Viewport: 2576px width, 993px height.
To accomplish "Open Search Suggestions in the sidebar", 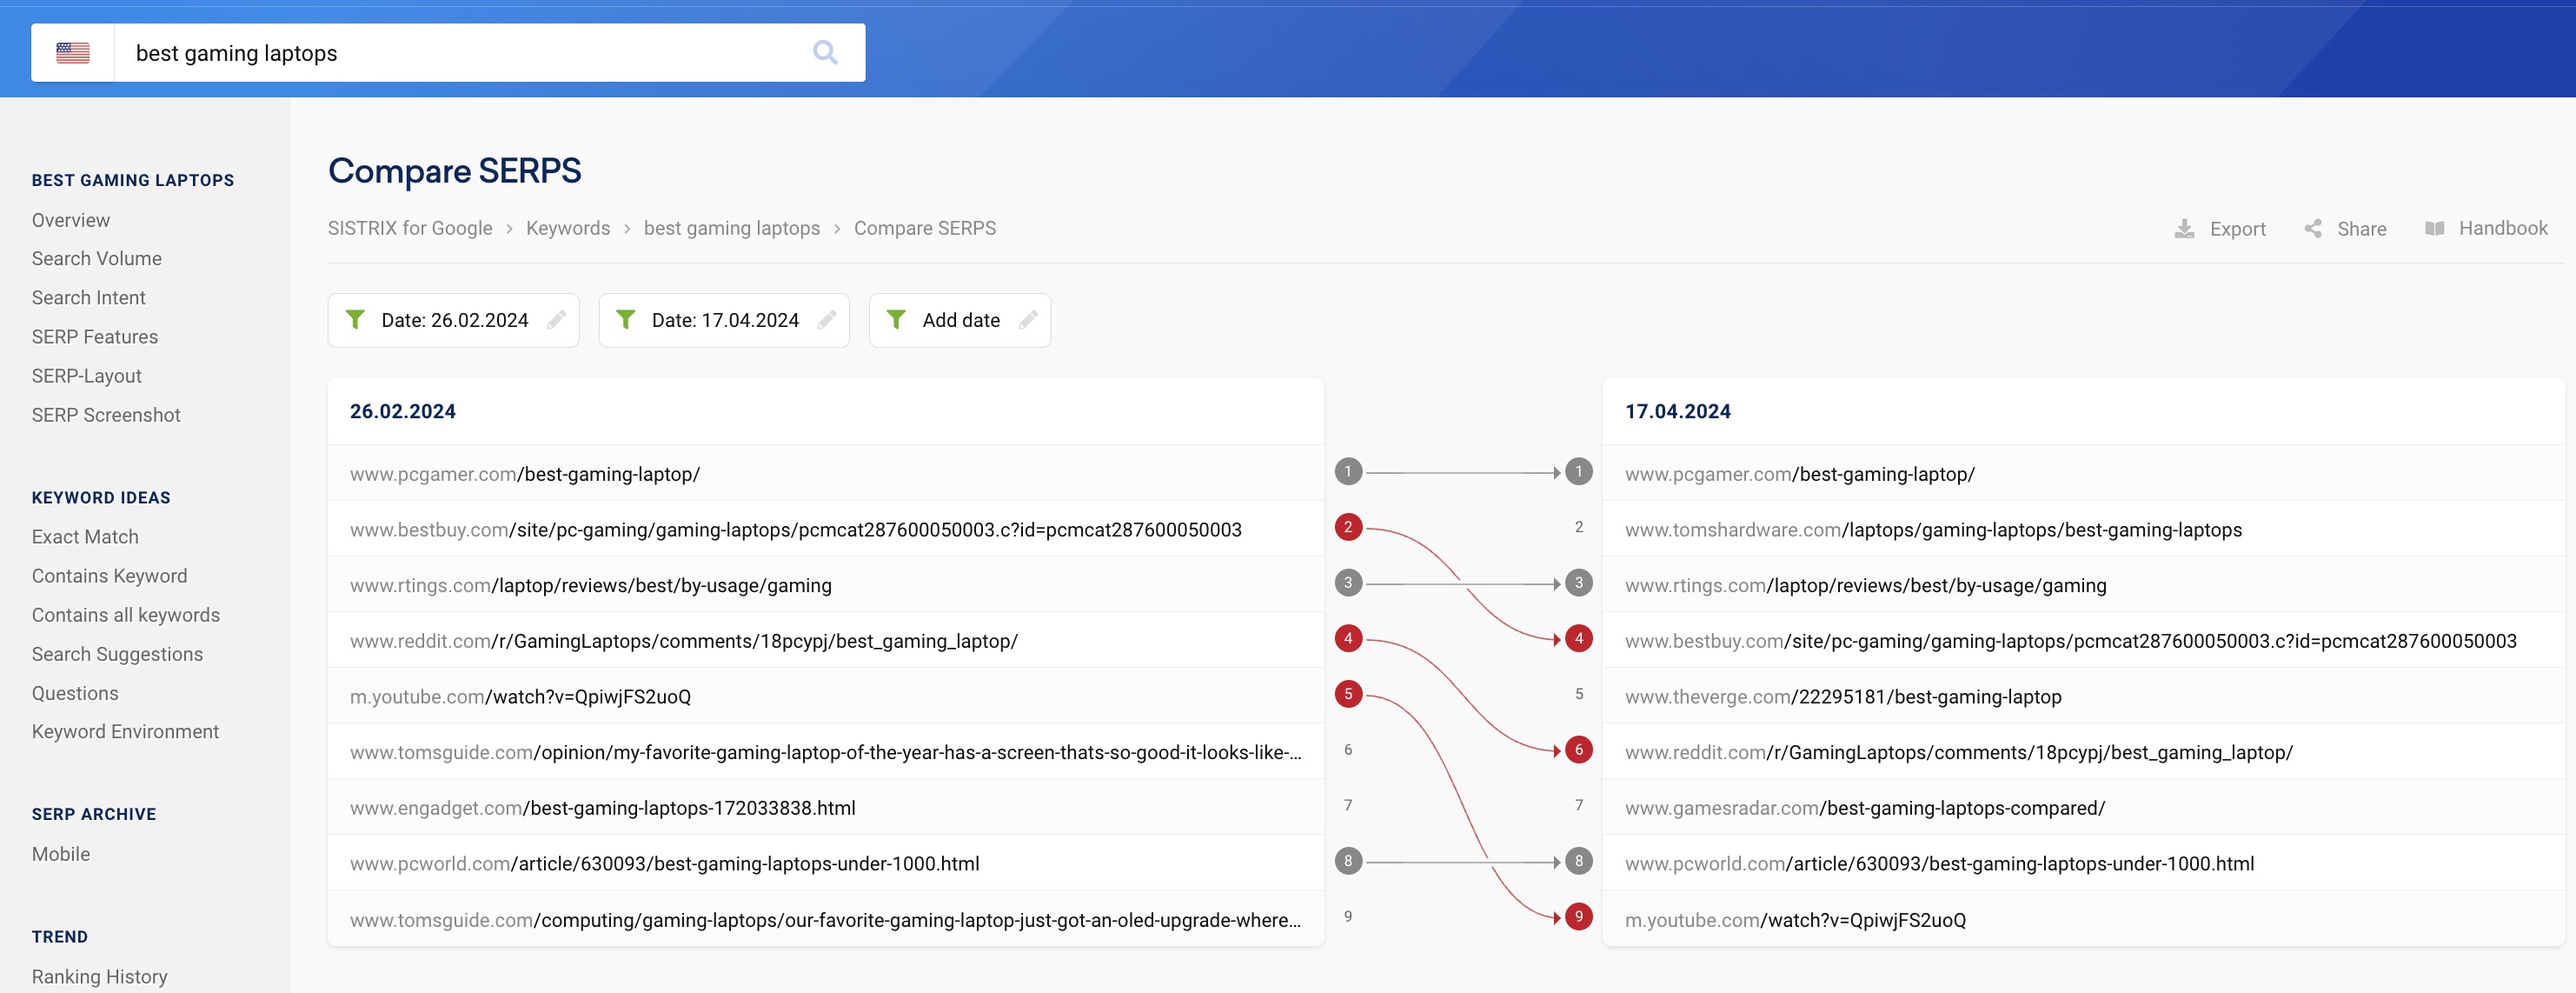I will (x=118, y=654).
